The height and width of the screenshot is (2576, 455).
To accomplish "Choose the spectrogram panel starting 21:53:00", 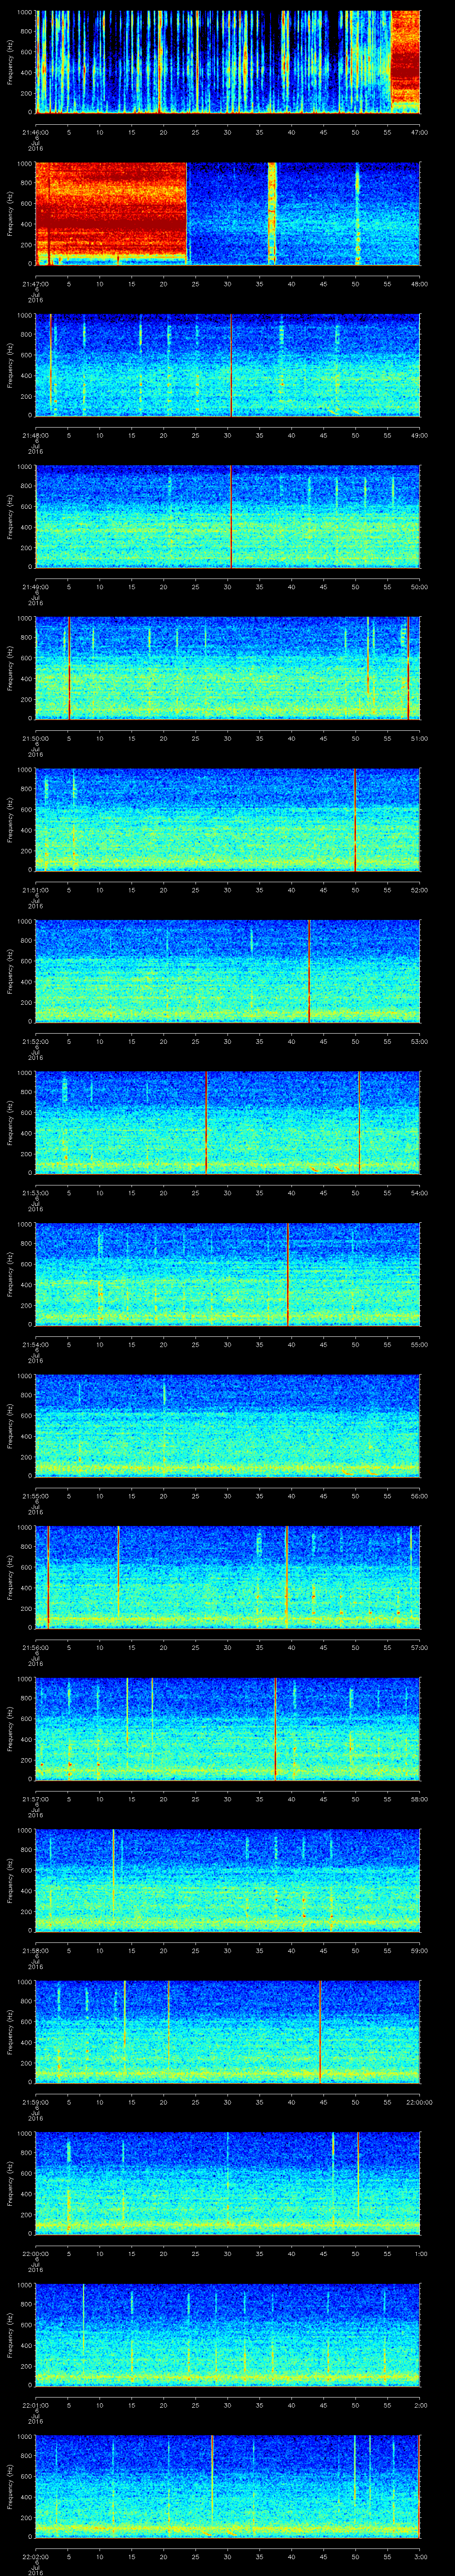I will [x=228, y=1123].
